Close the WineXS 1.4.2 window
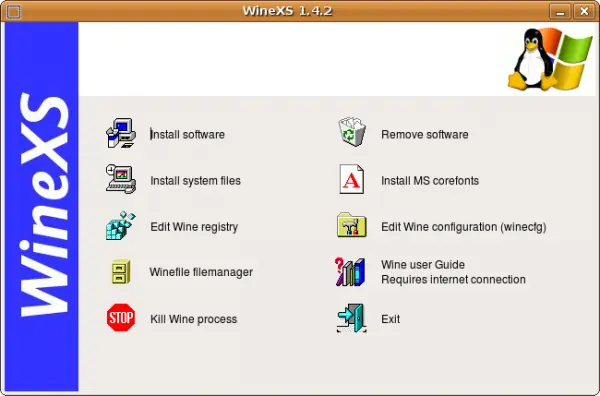The width and height of the screenshot is (600, 396). [x=584, y=11]
